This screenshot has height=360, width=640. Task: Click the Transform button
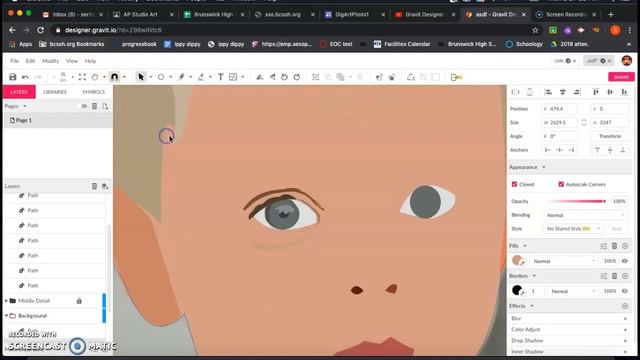coord(610,136)
